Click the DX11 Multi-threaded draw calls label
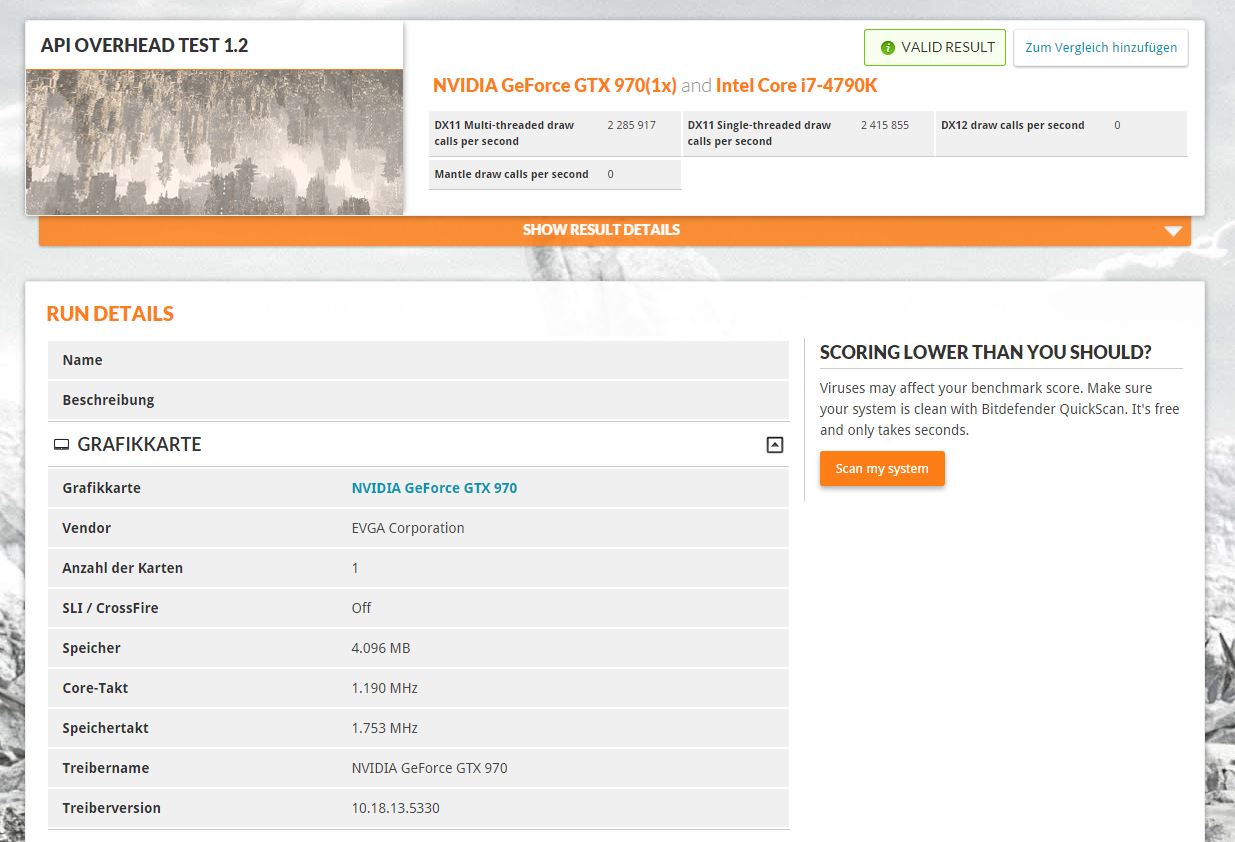Viewport: 1235px width, 842px height. click(504, 133)
